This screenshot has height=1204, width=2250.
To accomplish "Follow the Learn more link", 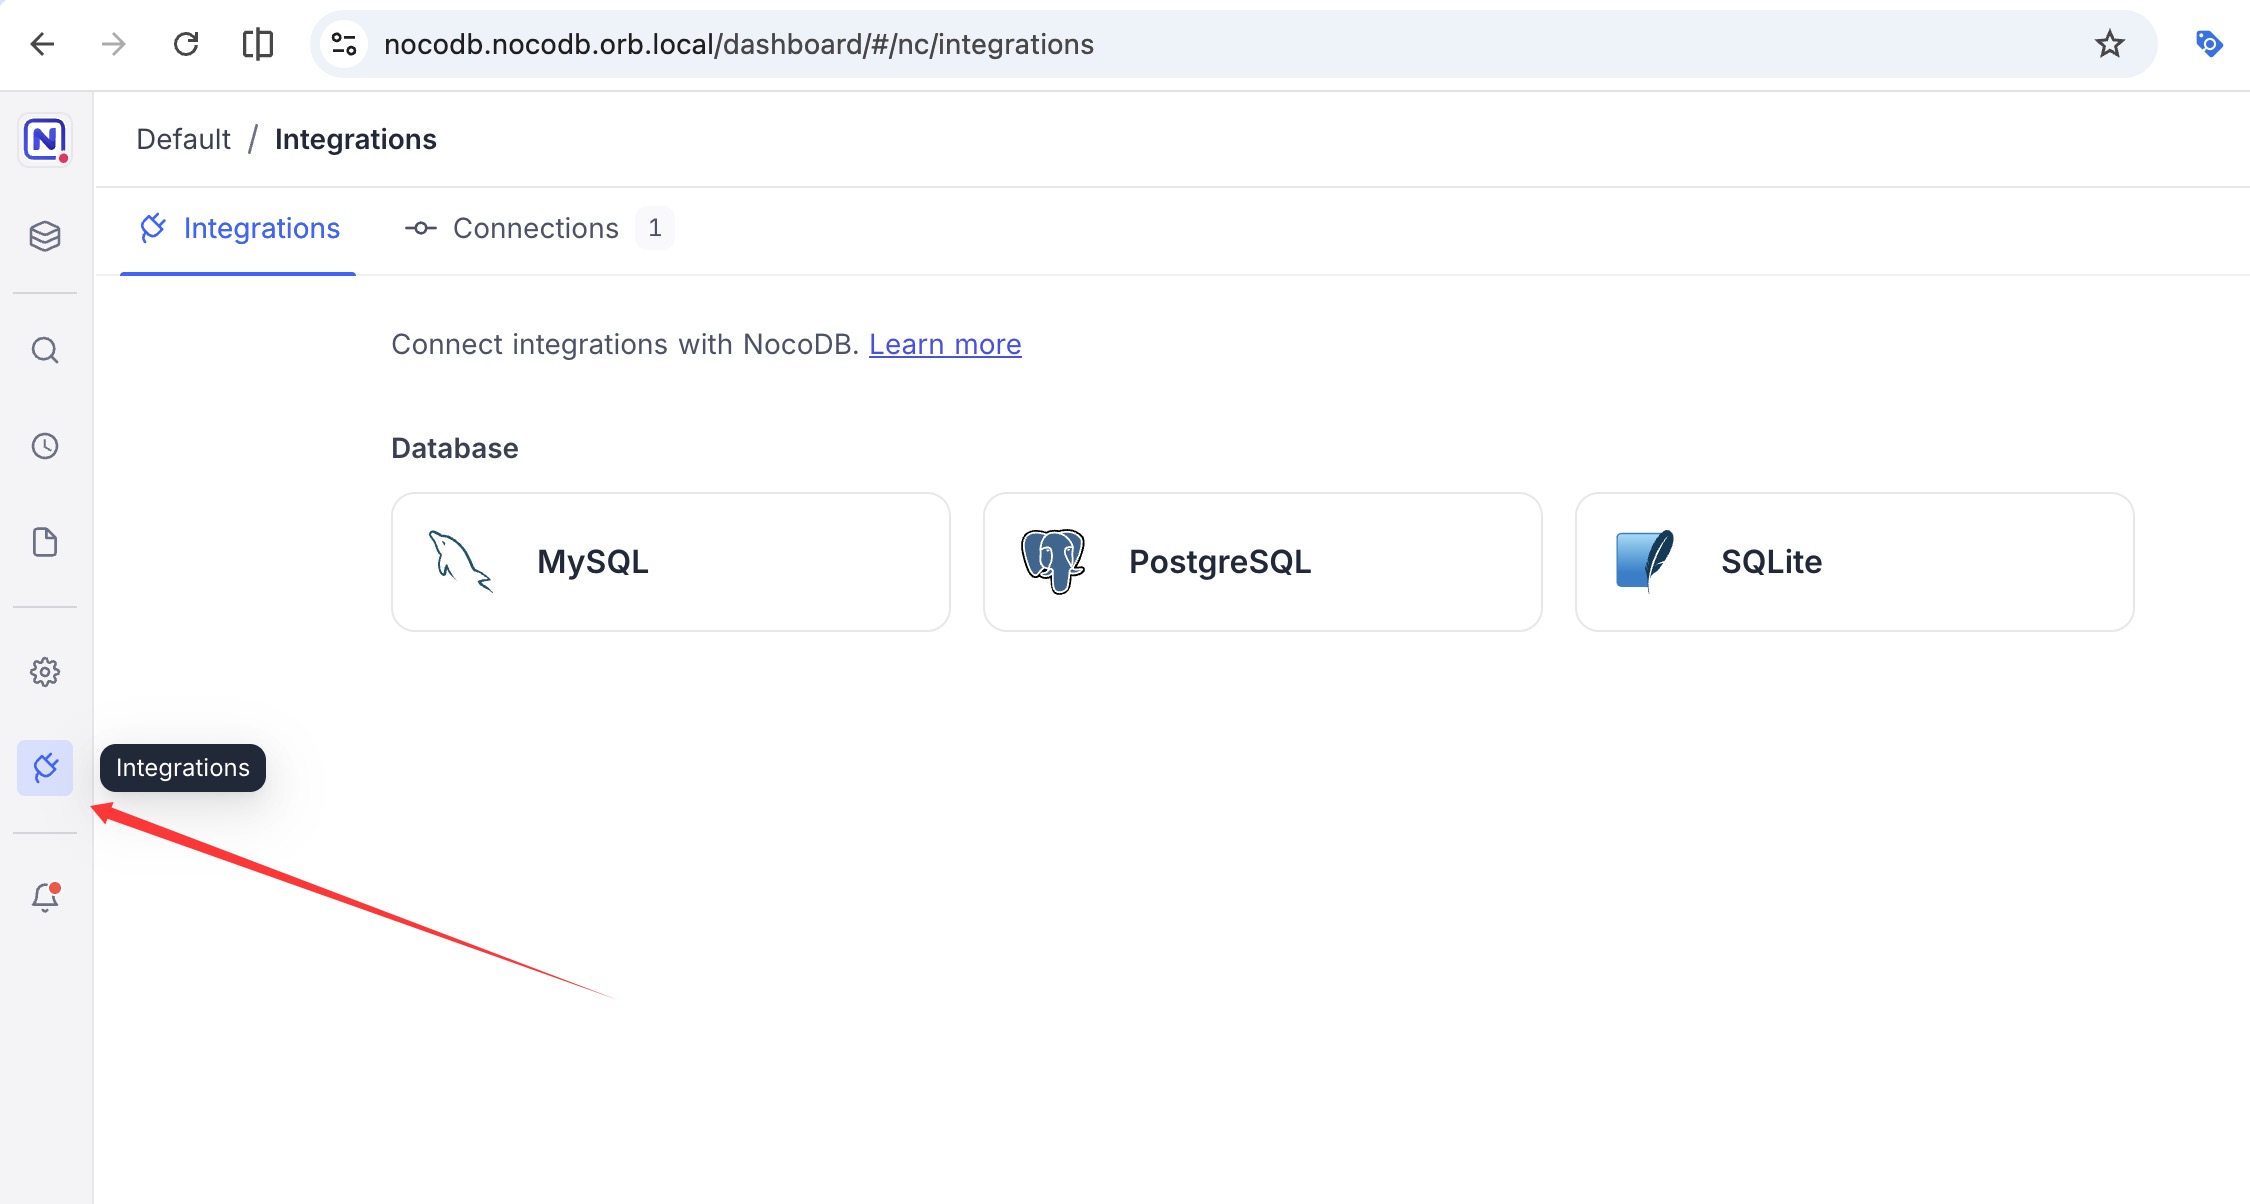I will click(944, 345).
